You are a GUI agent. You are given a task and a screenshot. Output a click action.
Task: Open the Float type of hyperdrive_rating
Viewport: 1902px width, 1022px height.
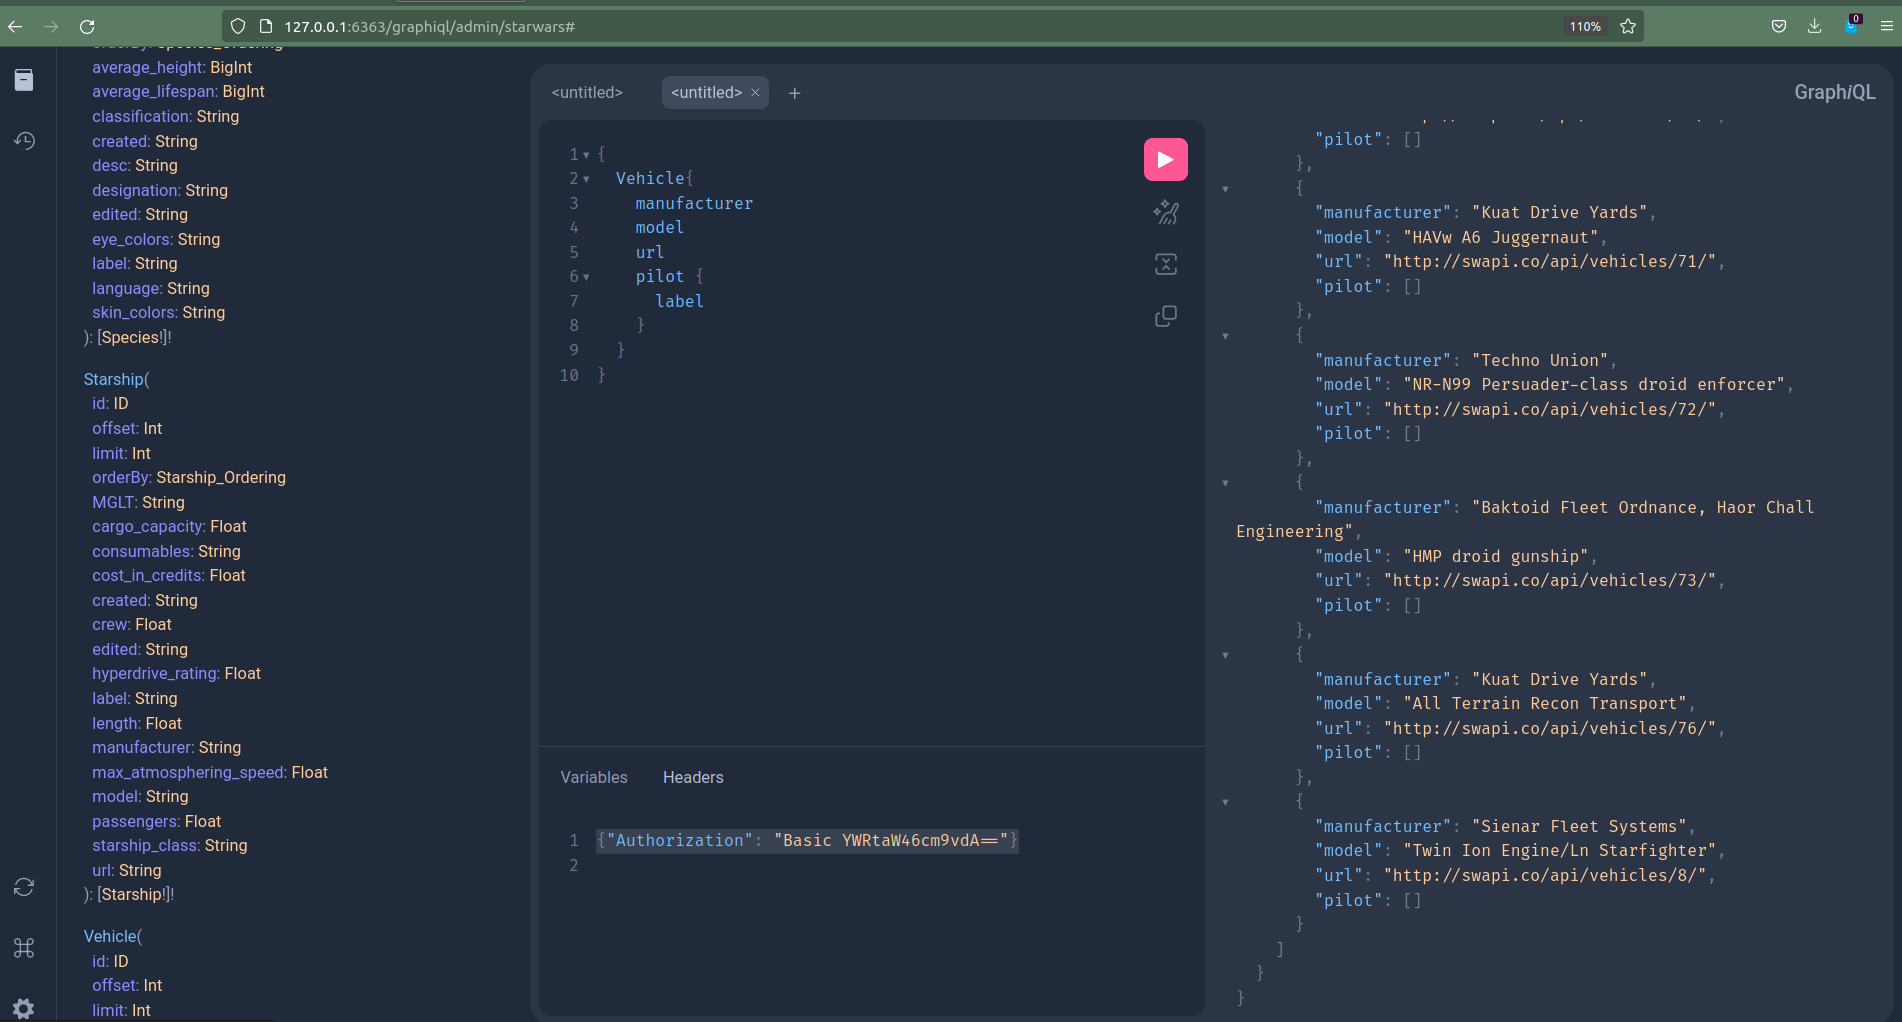tap(243, 673)
